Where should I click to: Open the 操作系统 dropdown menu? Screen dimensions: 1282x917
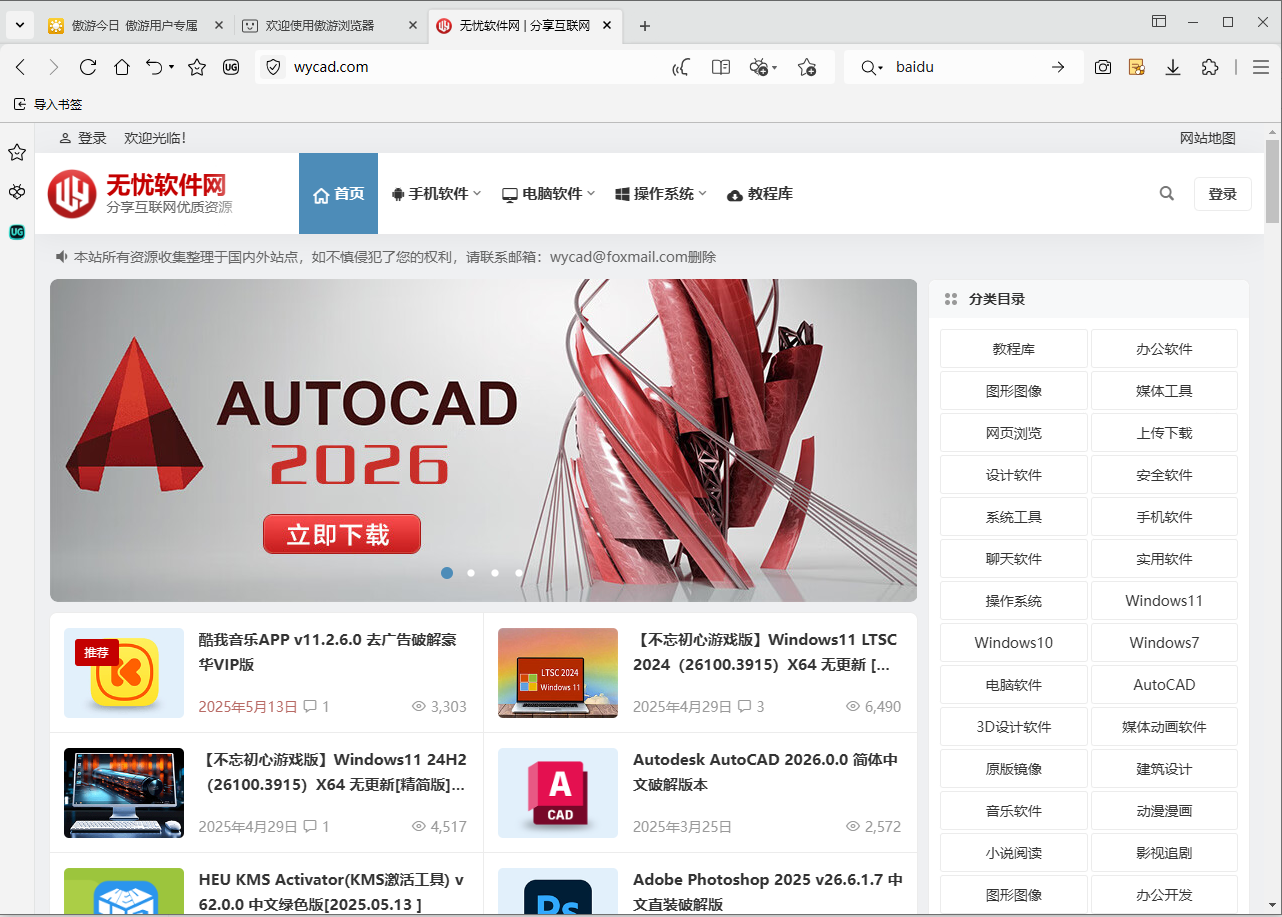pos(660,193)
